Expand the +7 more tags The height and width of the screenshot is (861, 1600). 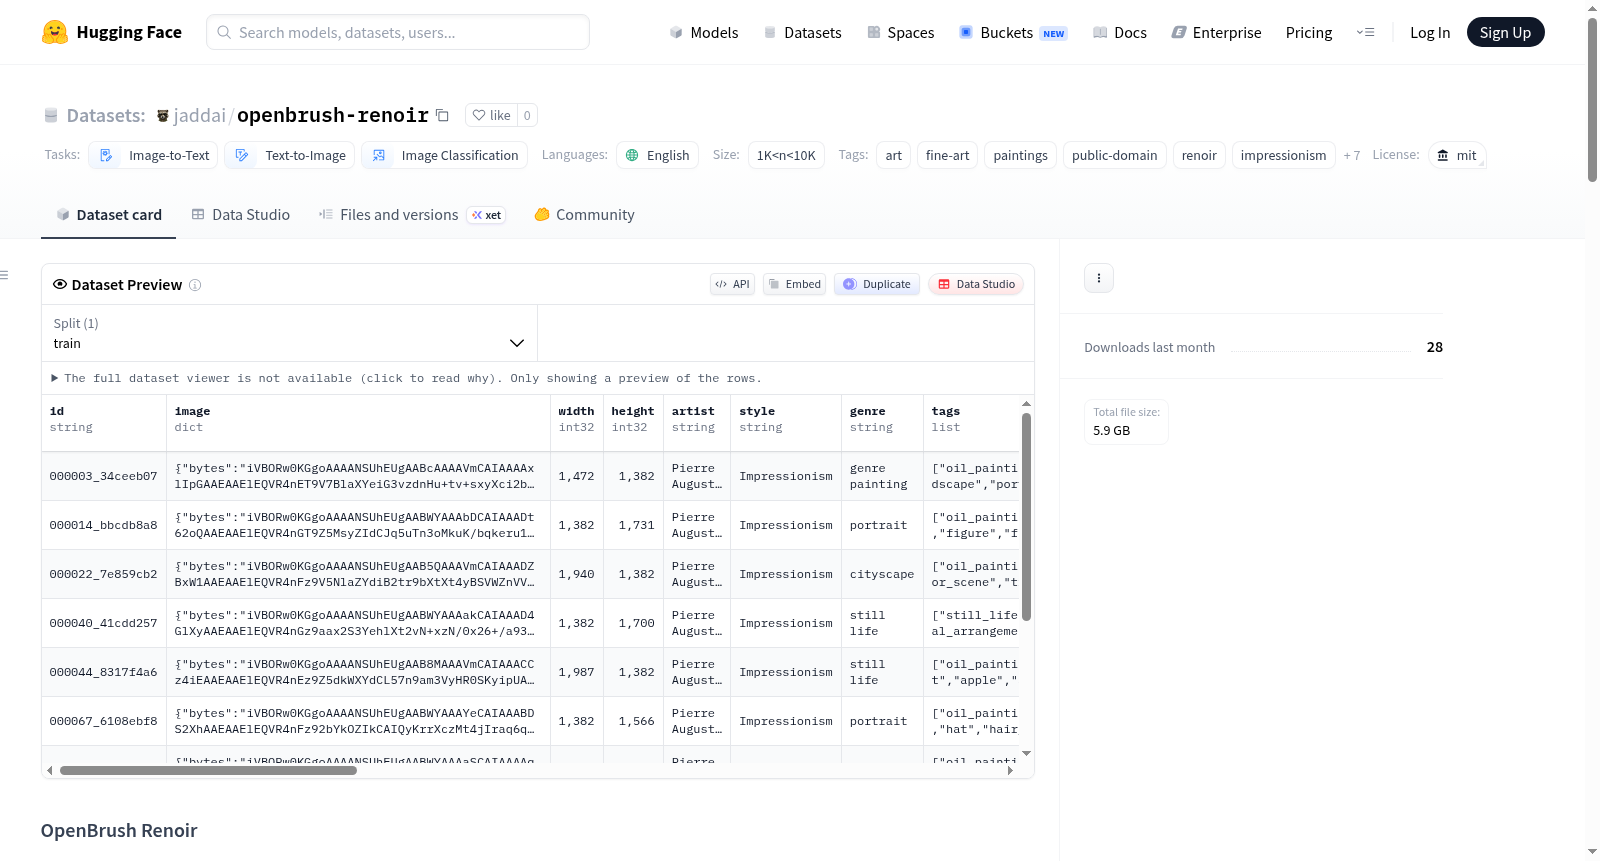(x=1352, y=155)
